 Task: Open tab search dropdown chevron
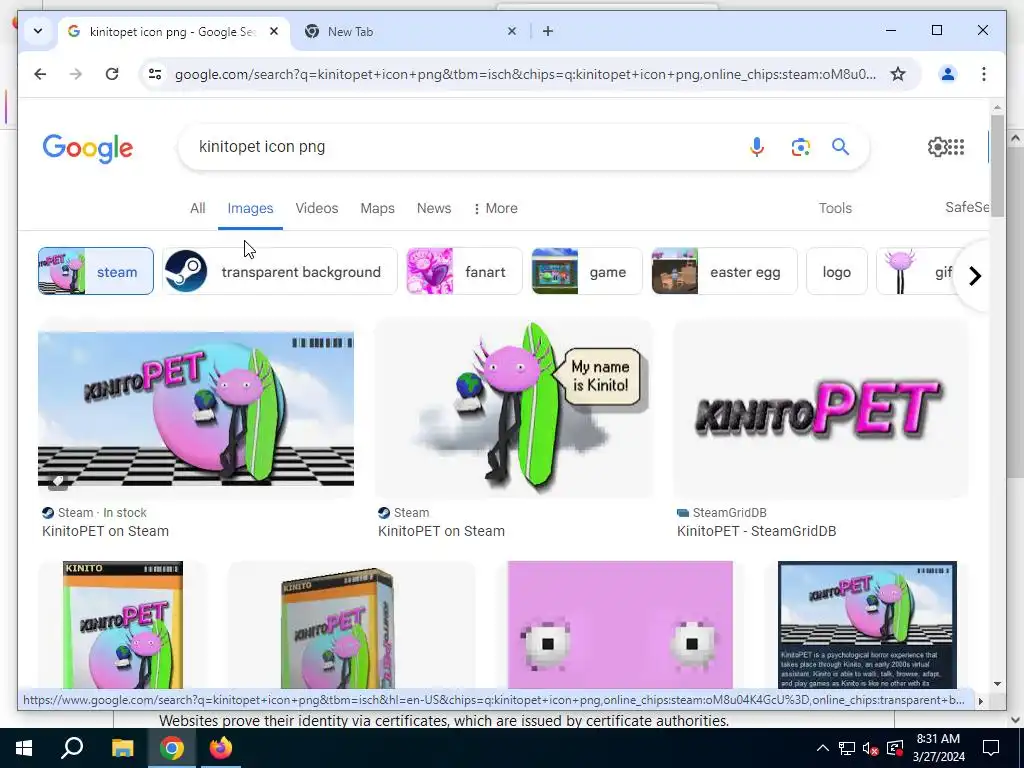[x=38, y=31]
